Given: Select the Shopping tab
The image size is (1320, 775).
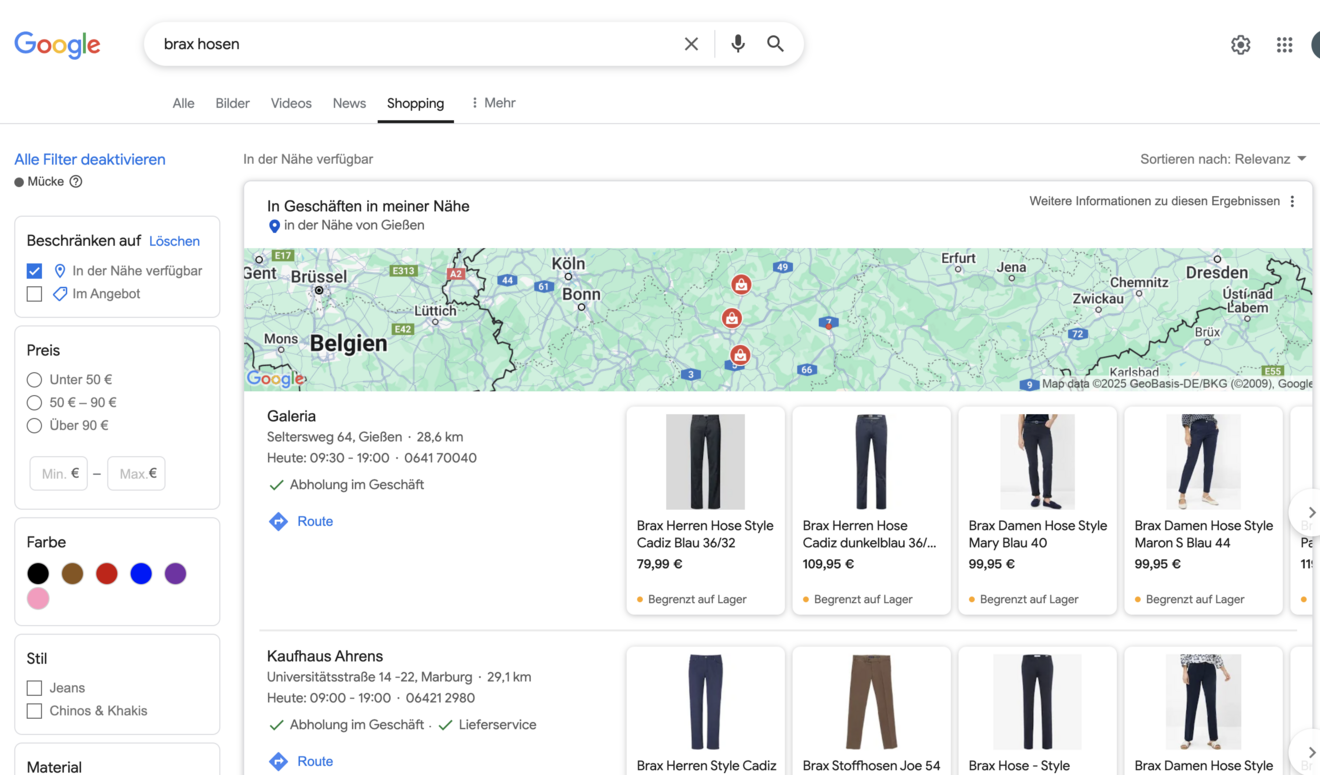Looking at the screenshot, I should (415, 103).
